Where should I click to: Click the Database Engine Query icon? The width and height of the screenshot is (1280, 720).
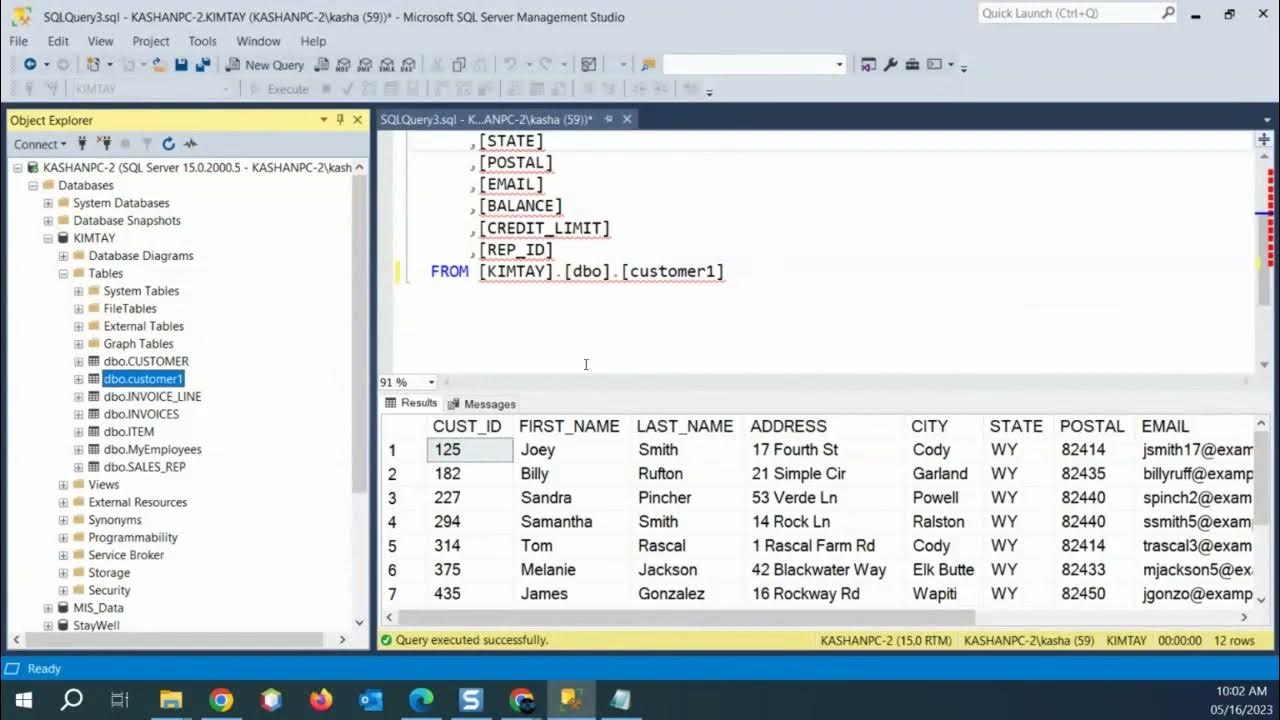pos(322,65)
